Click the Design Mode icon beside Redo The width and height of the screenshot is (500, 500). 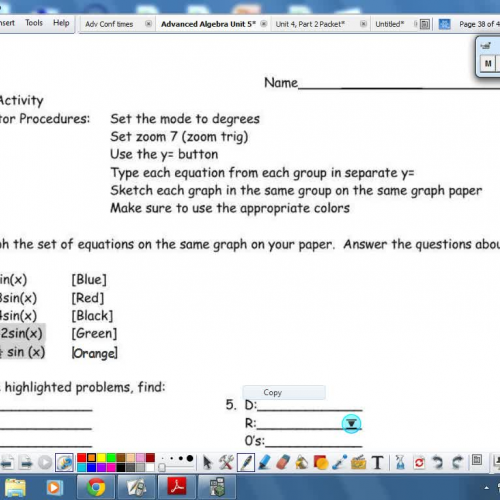click(477, 460)
